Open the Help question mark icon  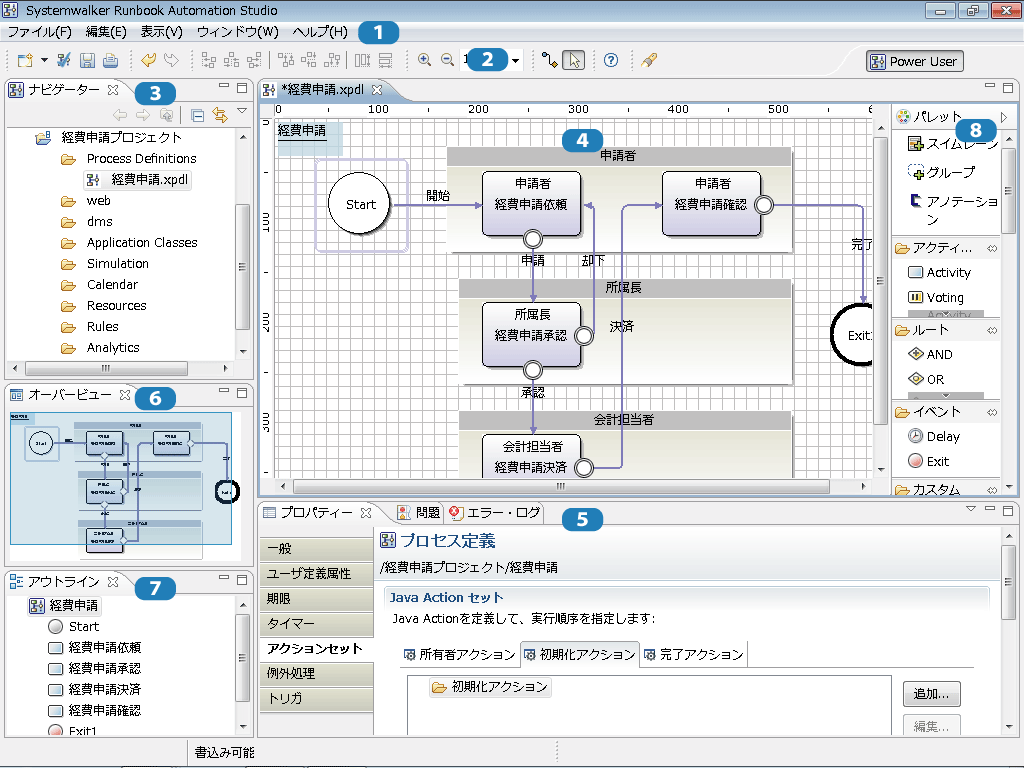pos(611,60)
